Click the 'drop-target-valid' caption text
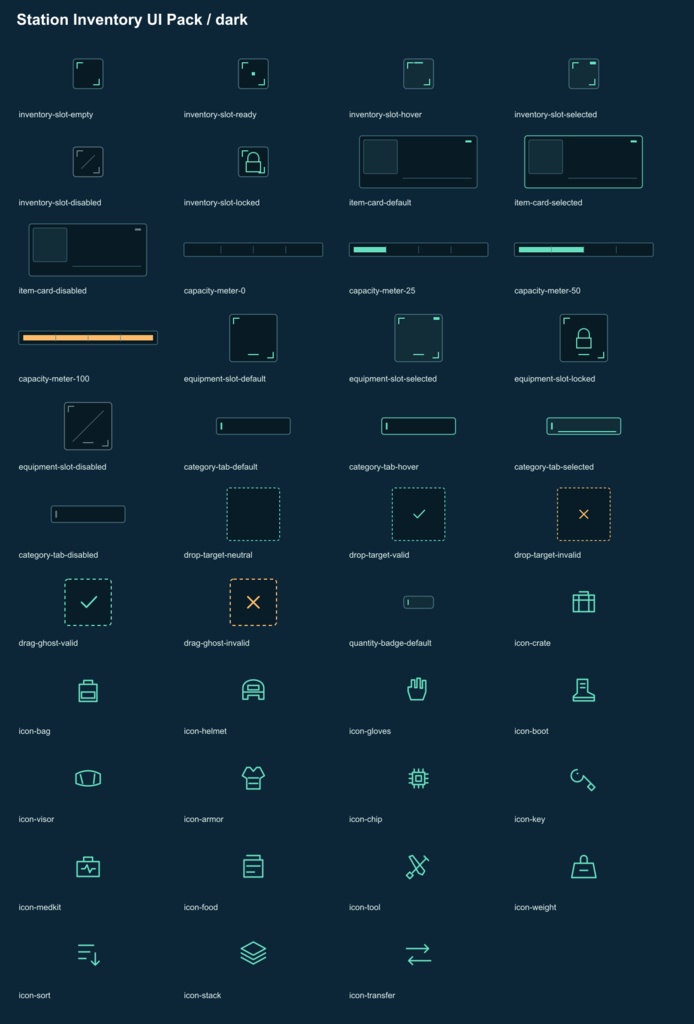The height and width of the screenshot is (1024, 694). click(379, 555)
